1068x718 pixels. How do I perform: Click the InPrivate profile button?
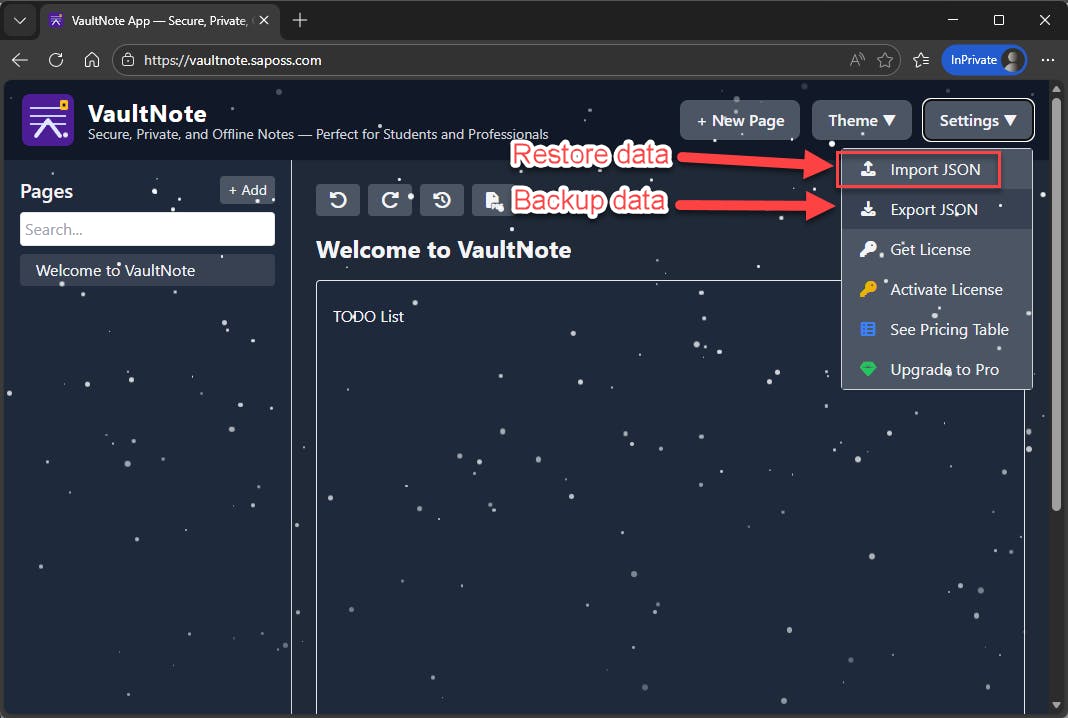(984, 60)
